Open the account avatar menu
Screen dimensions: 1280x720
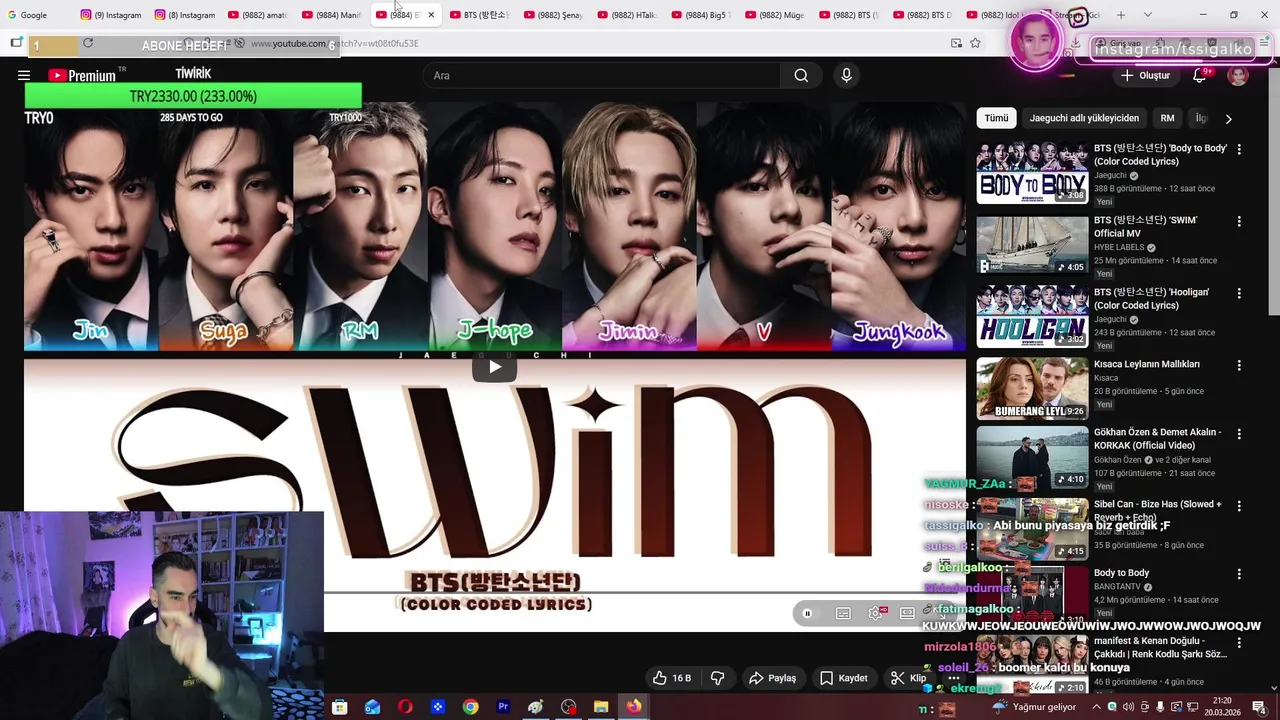click(1238, 76)
